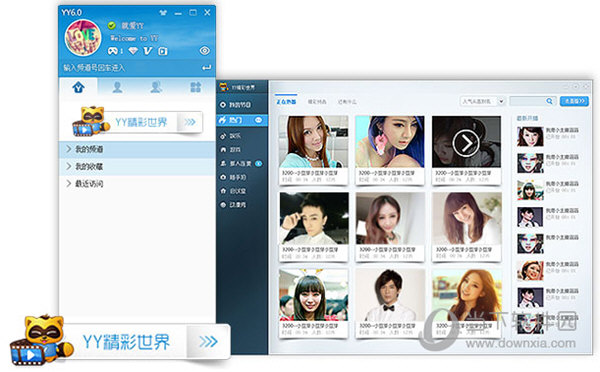This screenshot has height=372, width=600.
Task: Switch to the single-person contacts tab
Action: 117,87
